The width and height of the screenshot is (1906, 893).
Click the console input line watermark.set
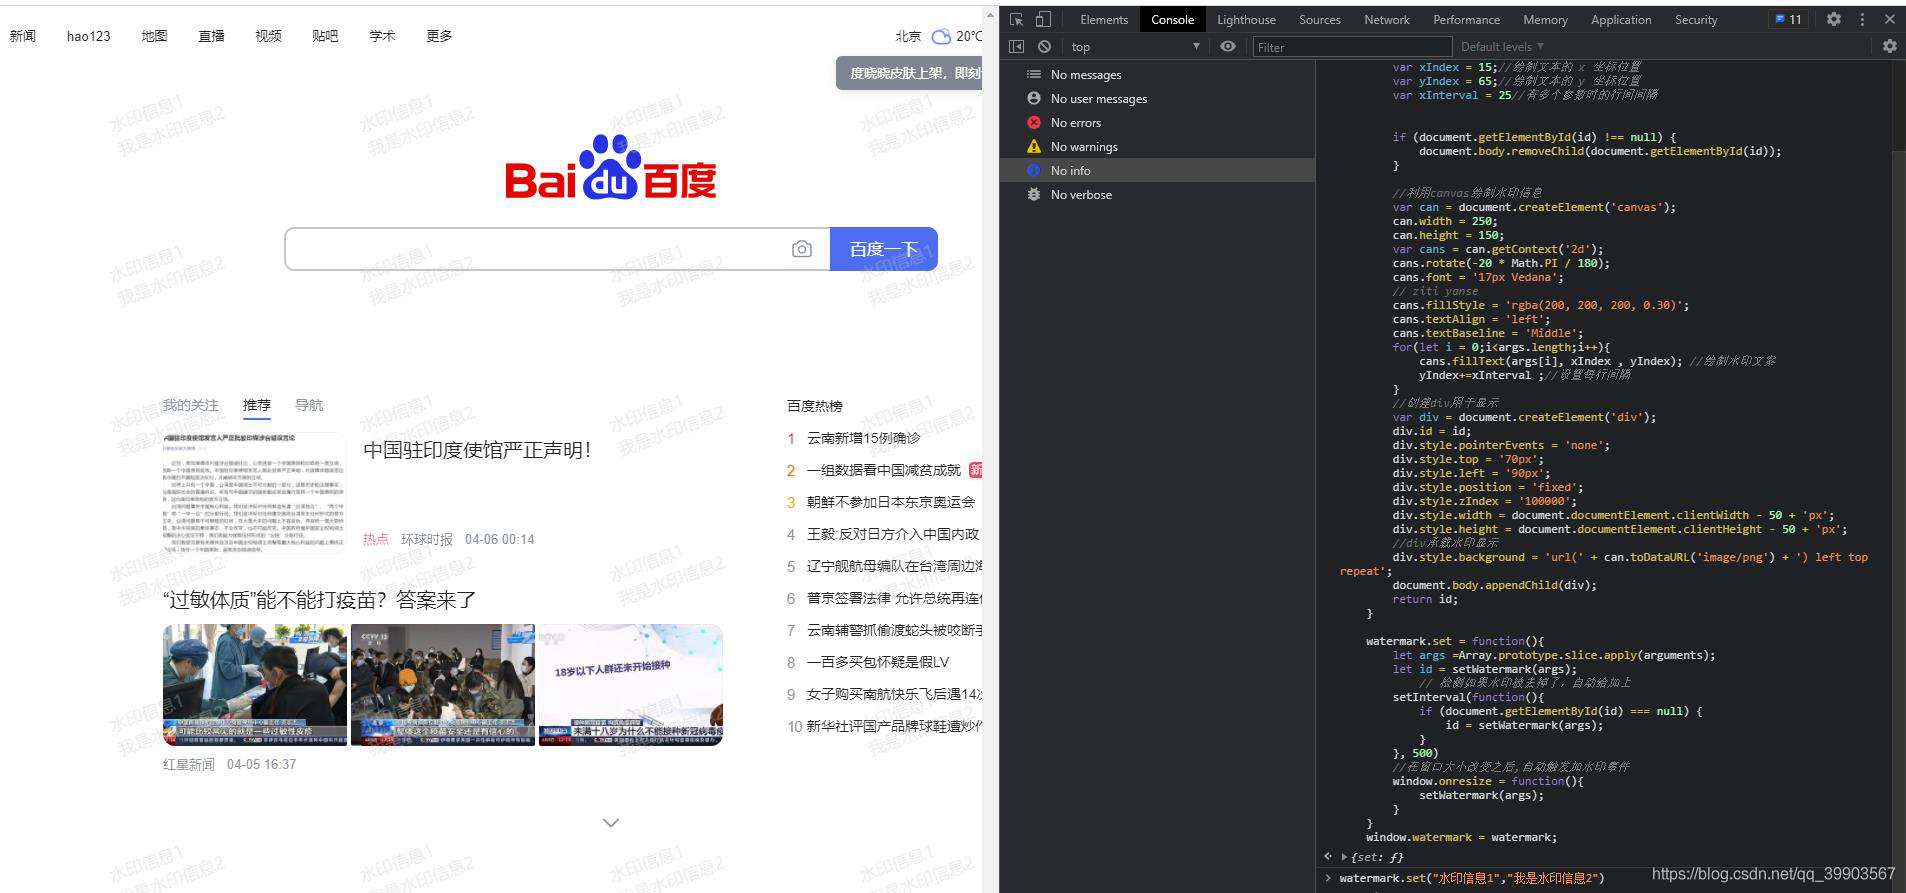pos(1471,878)
